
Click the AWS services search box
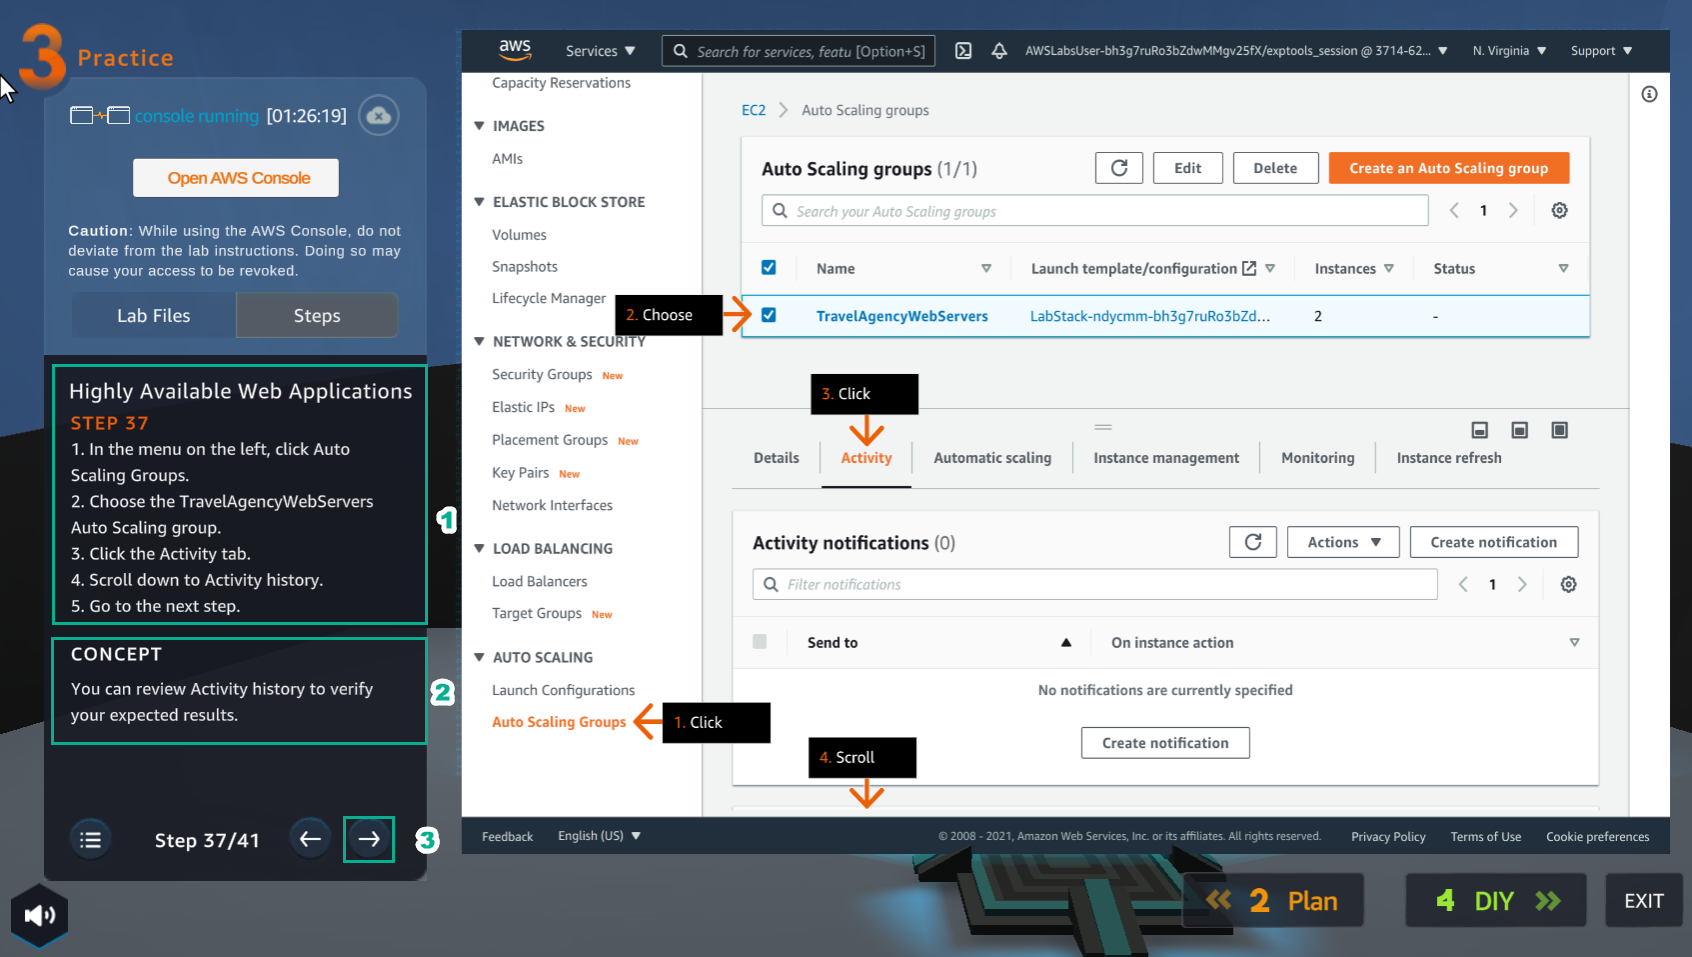coord(798,51)
